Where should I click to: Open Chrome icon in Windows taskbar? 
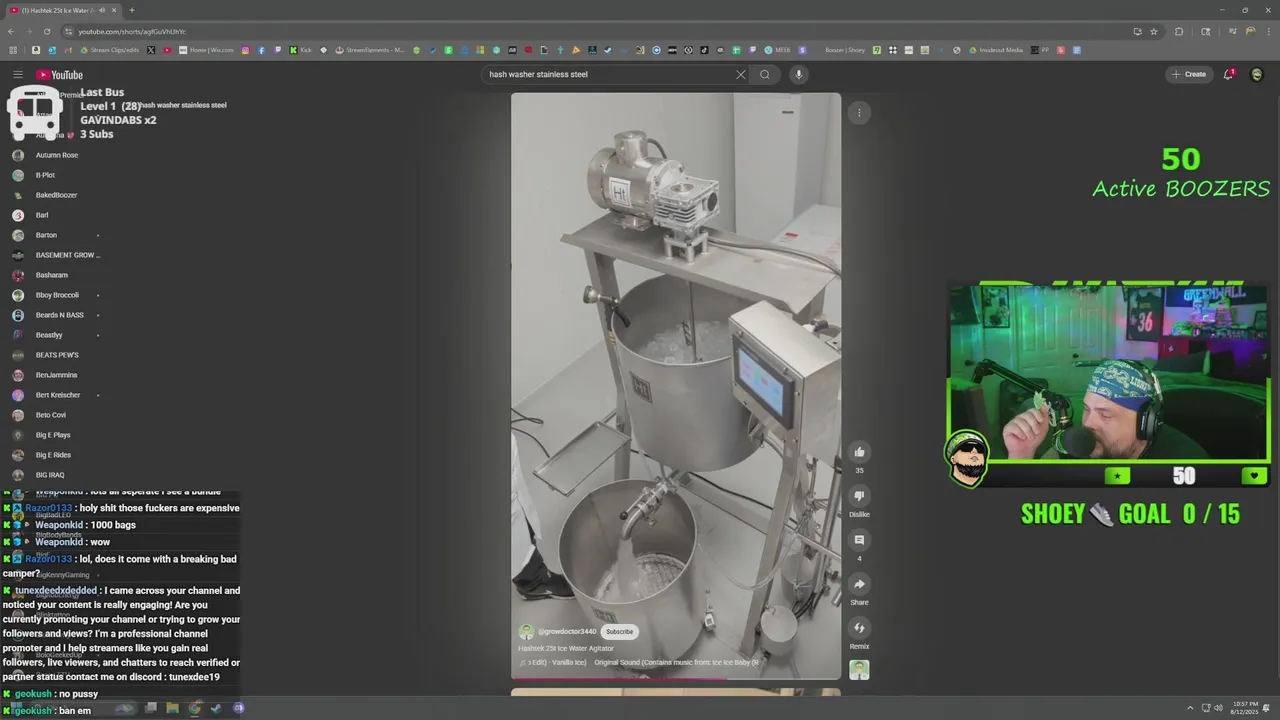194,708
